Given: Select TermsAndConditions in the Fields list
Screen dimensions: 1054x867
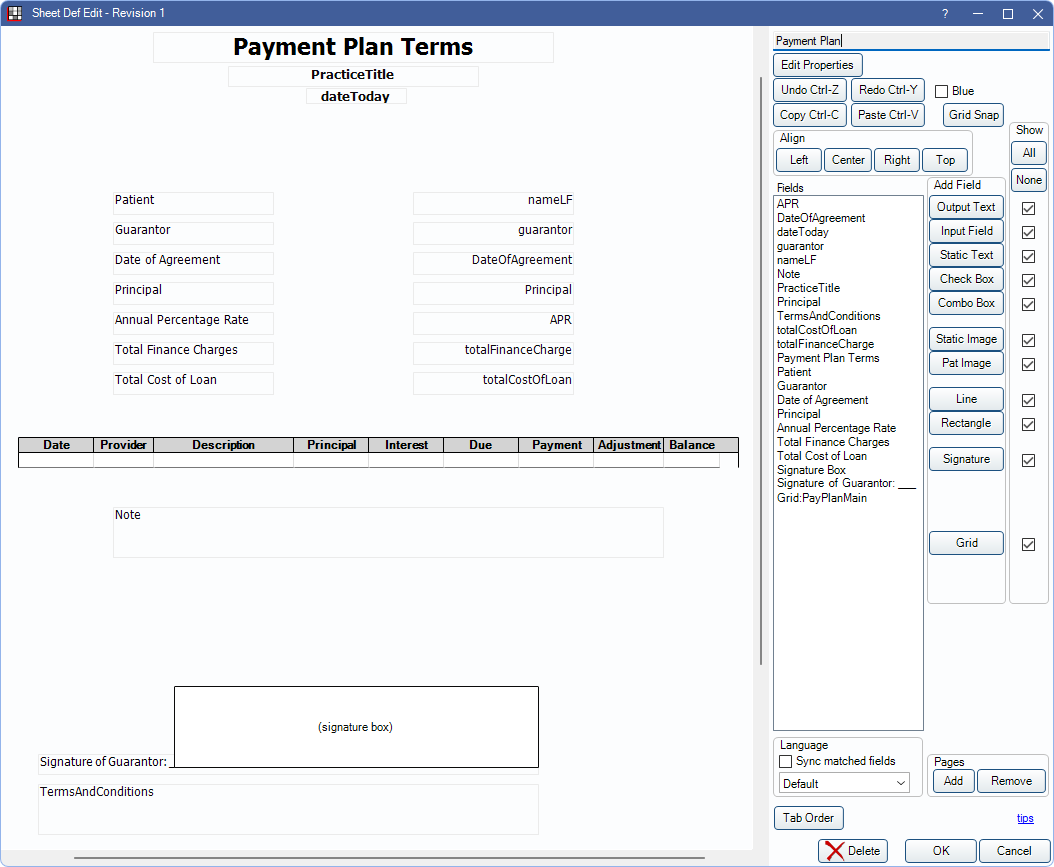Looking at the screenshot, I should tap(828, 316).
